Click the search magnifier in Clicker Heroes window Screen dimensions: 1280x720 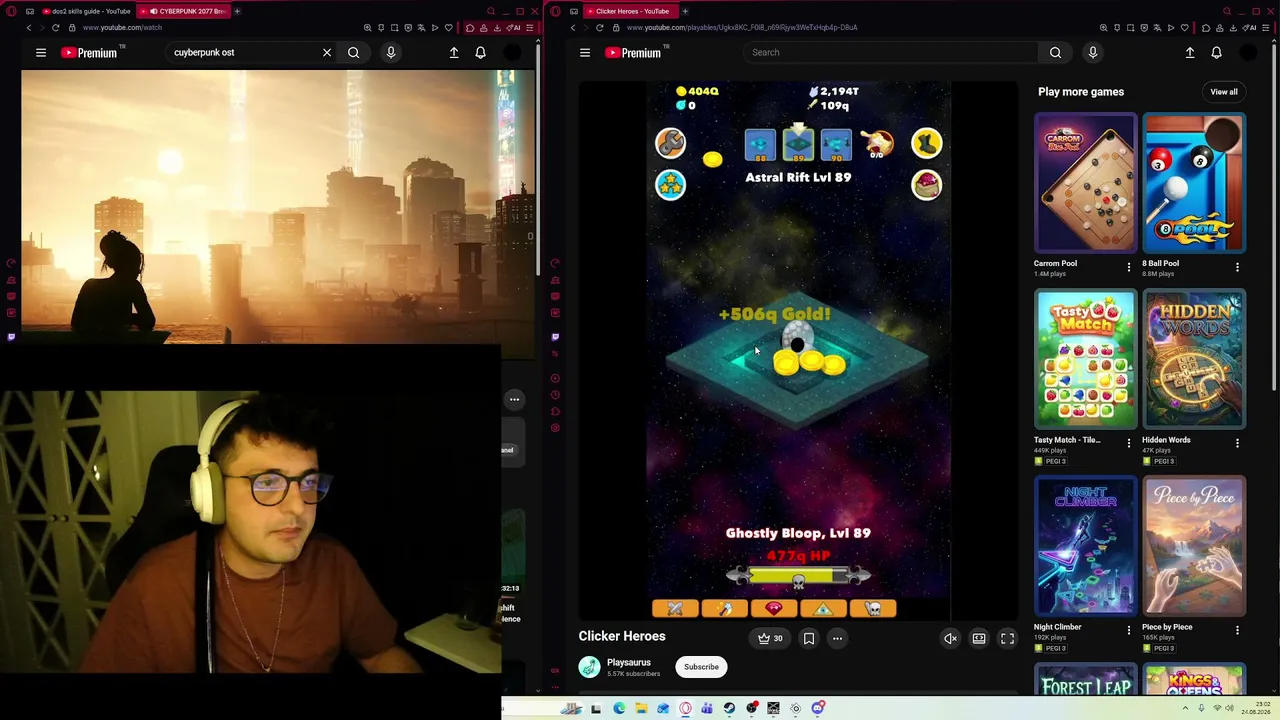click(x=1055, y=53)
